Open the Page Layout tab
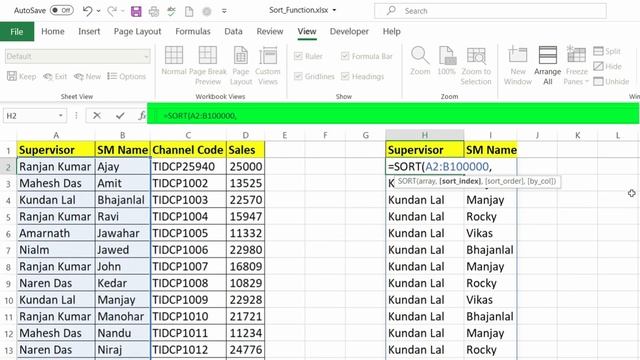 click(x=138, y=31)
